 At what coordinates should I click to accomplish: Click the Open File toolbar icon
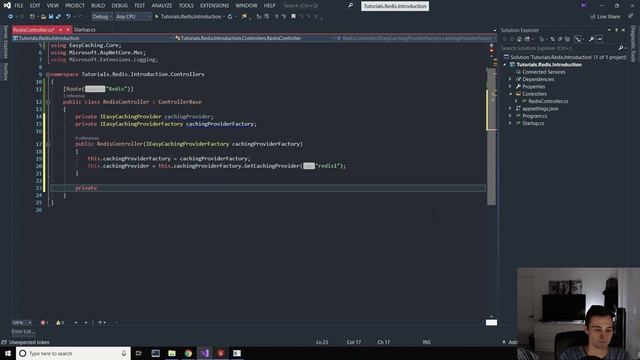pyautogui.click(x=43, y=17)
